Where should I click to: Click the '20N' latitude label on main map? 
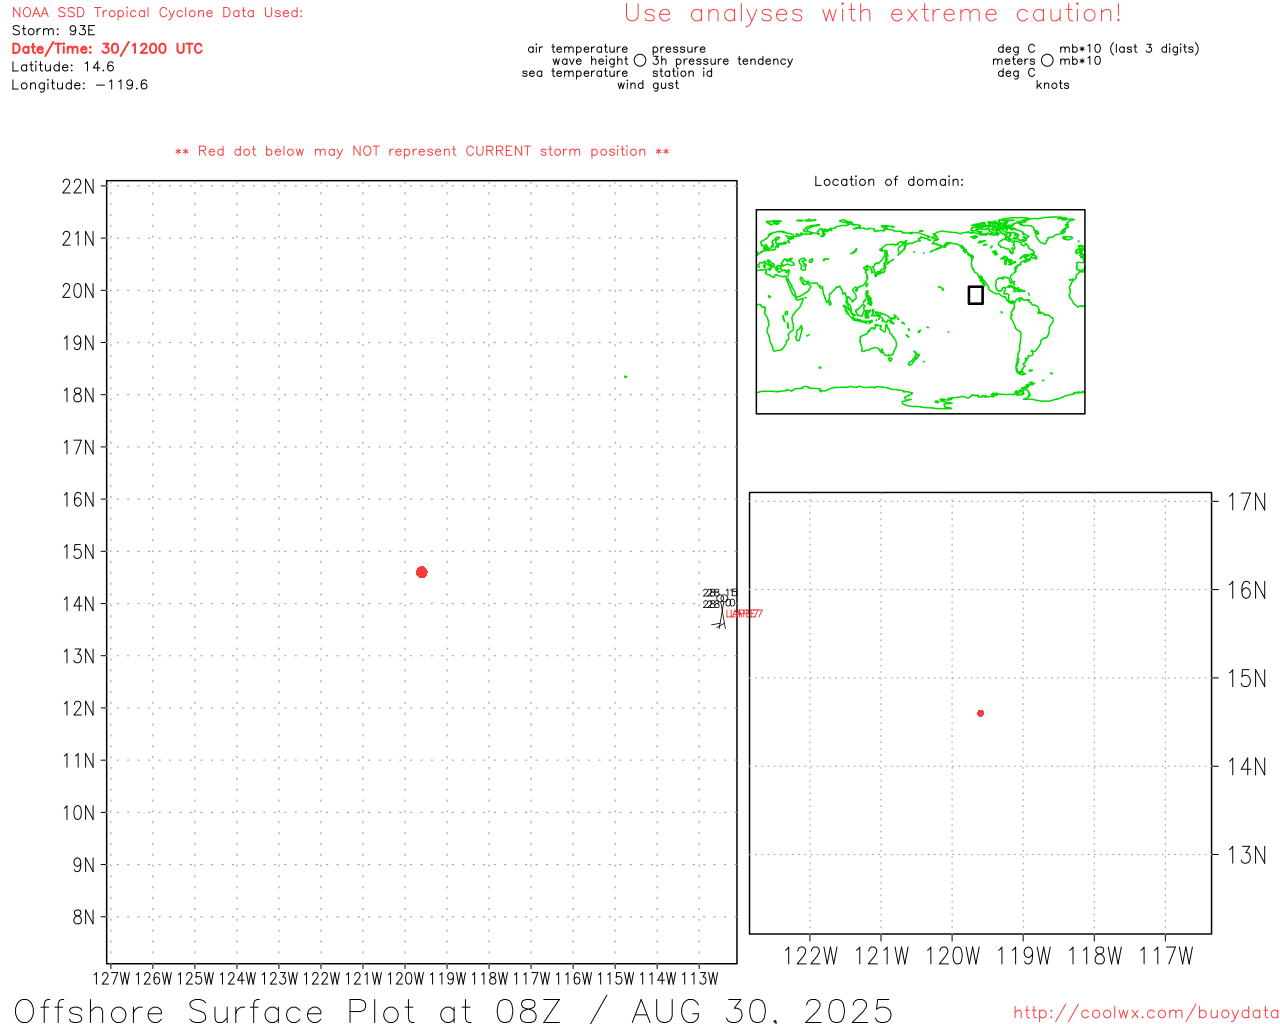coord(79,291)
